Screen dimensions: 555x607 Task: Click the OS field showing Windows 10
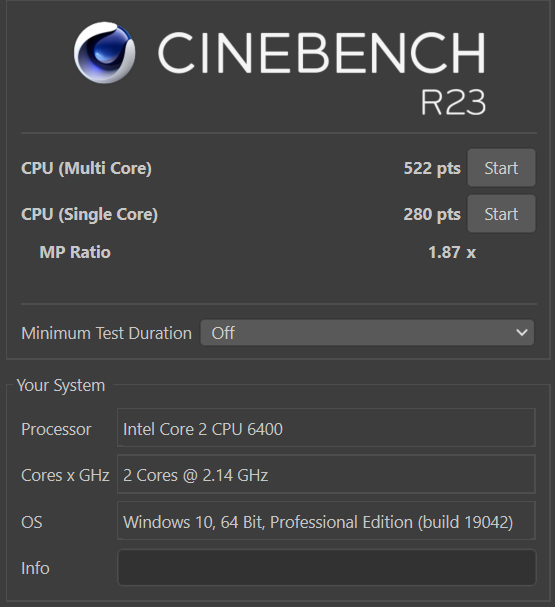point(326,521)
